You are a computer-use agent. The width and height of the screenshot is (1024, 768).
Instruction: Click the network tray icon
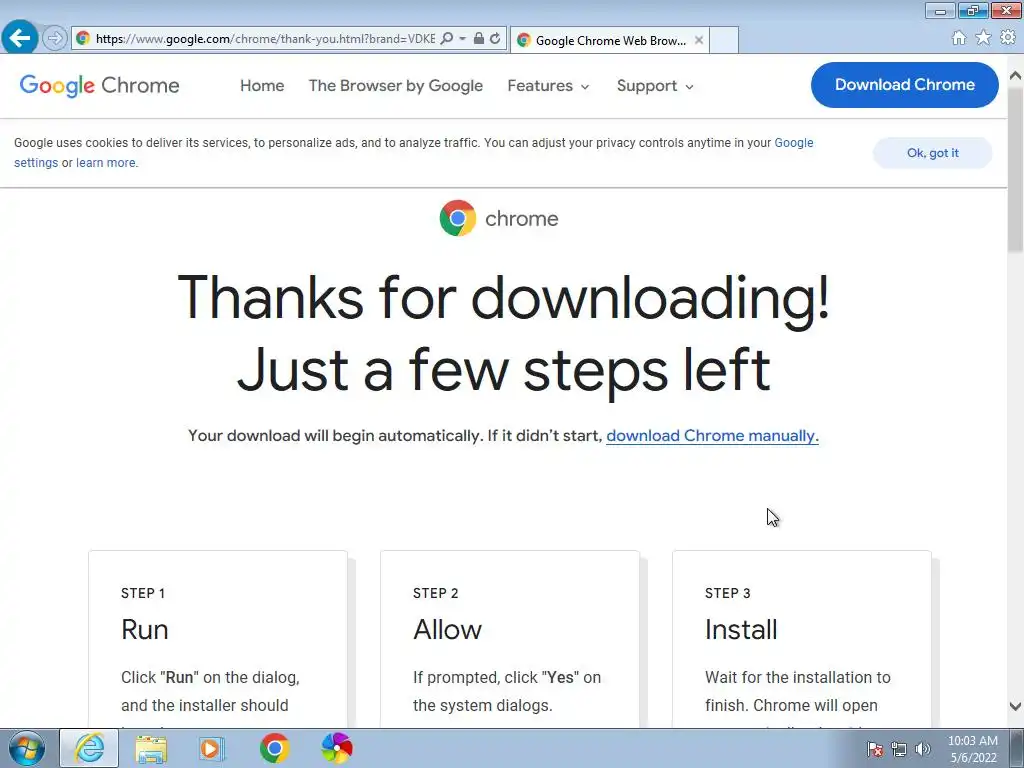click(x=899, y=749)
